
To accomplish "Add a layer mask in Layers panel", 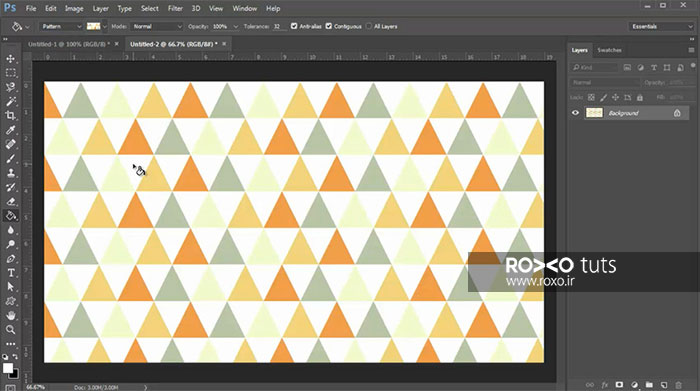I will click(x=619, y=385).
